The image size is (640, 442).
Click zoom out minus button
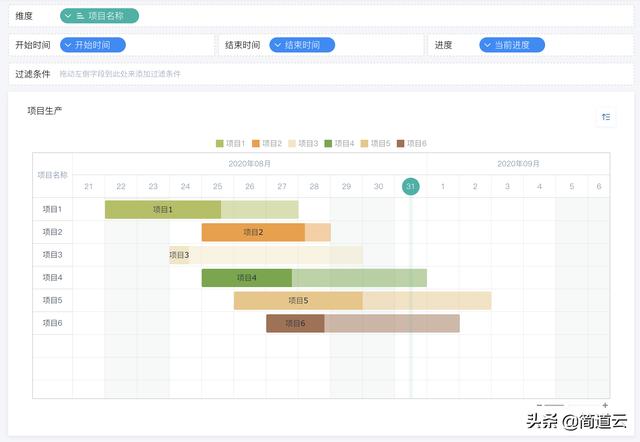coord(540,405)
